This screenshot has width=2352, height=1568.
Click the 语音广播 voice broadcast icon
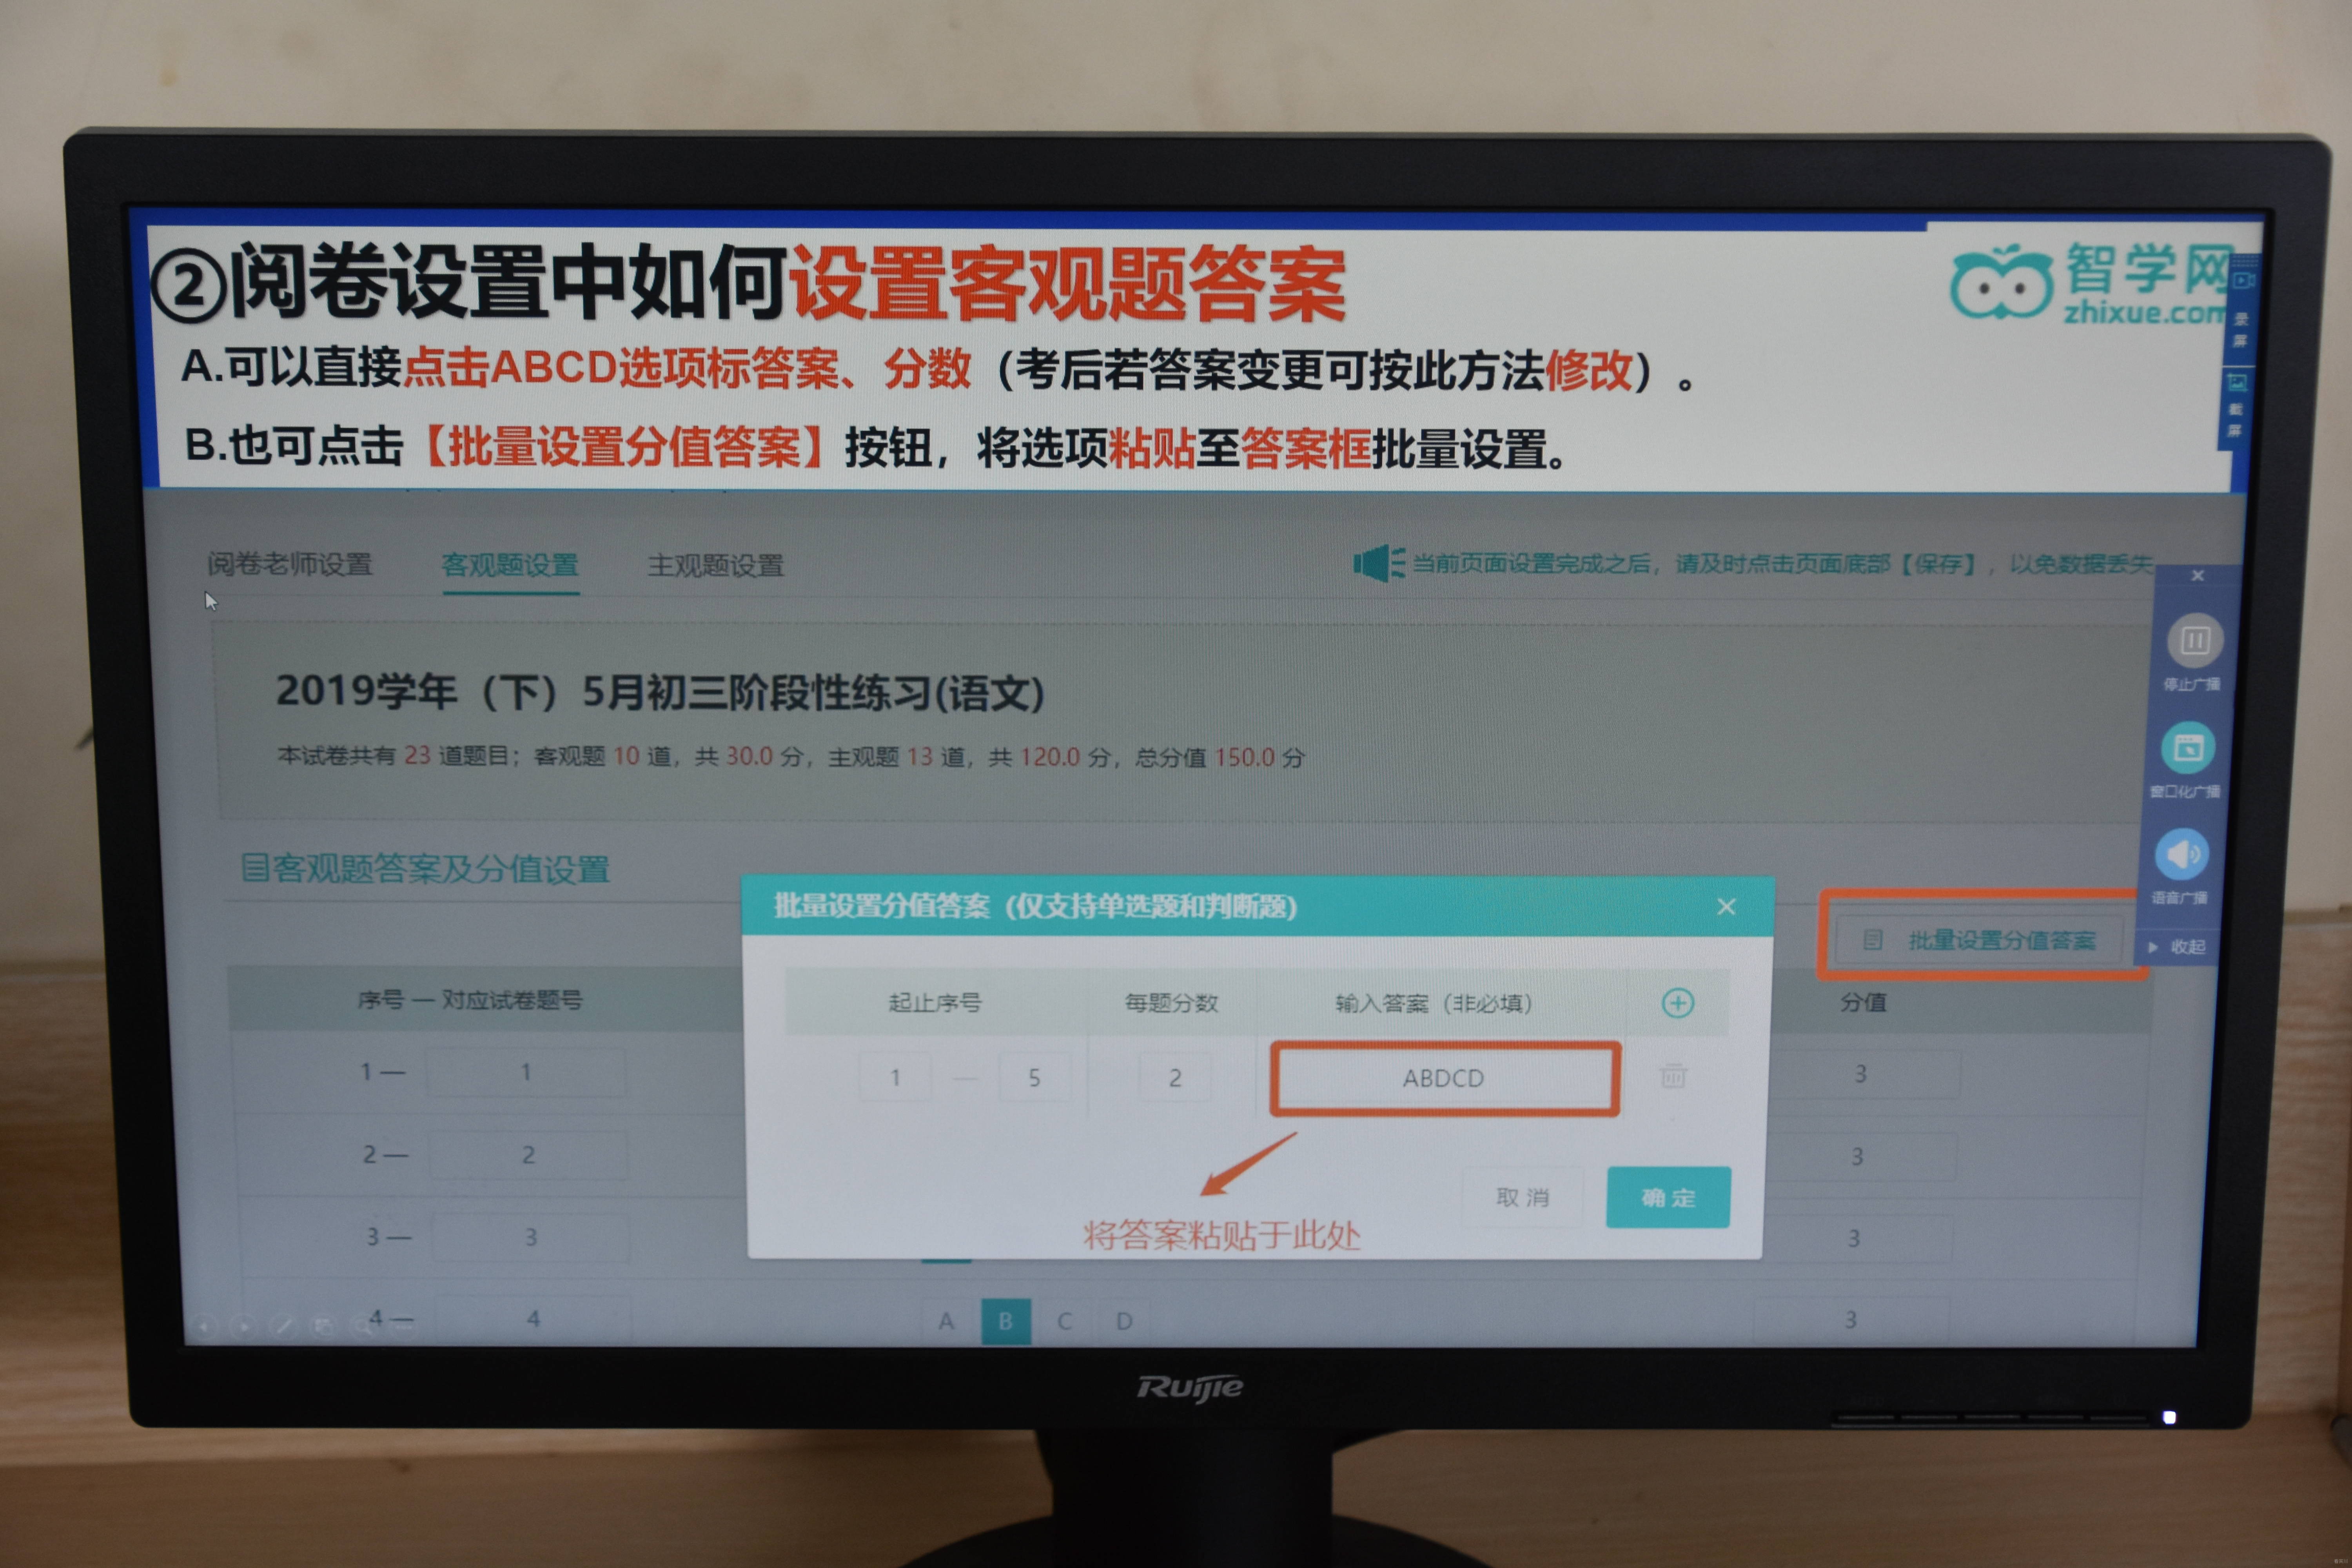point(2181,855)
